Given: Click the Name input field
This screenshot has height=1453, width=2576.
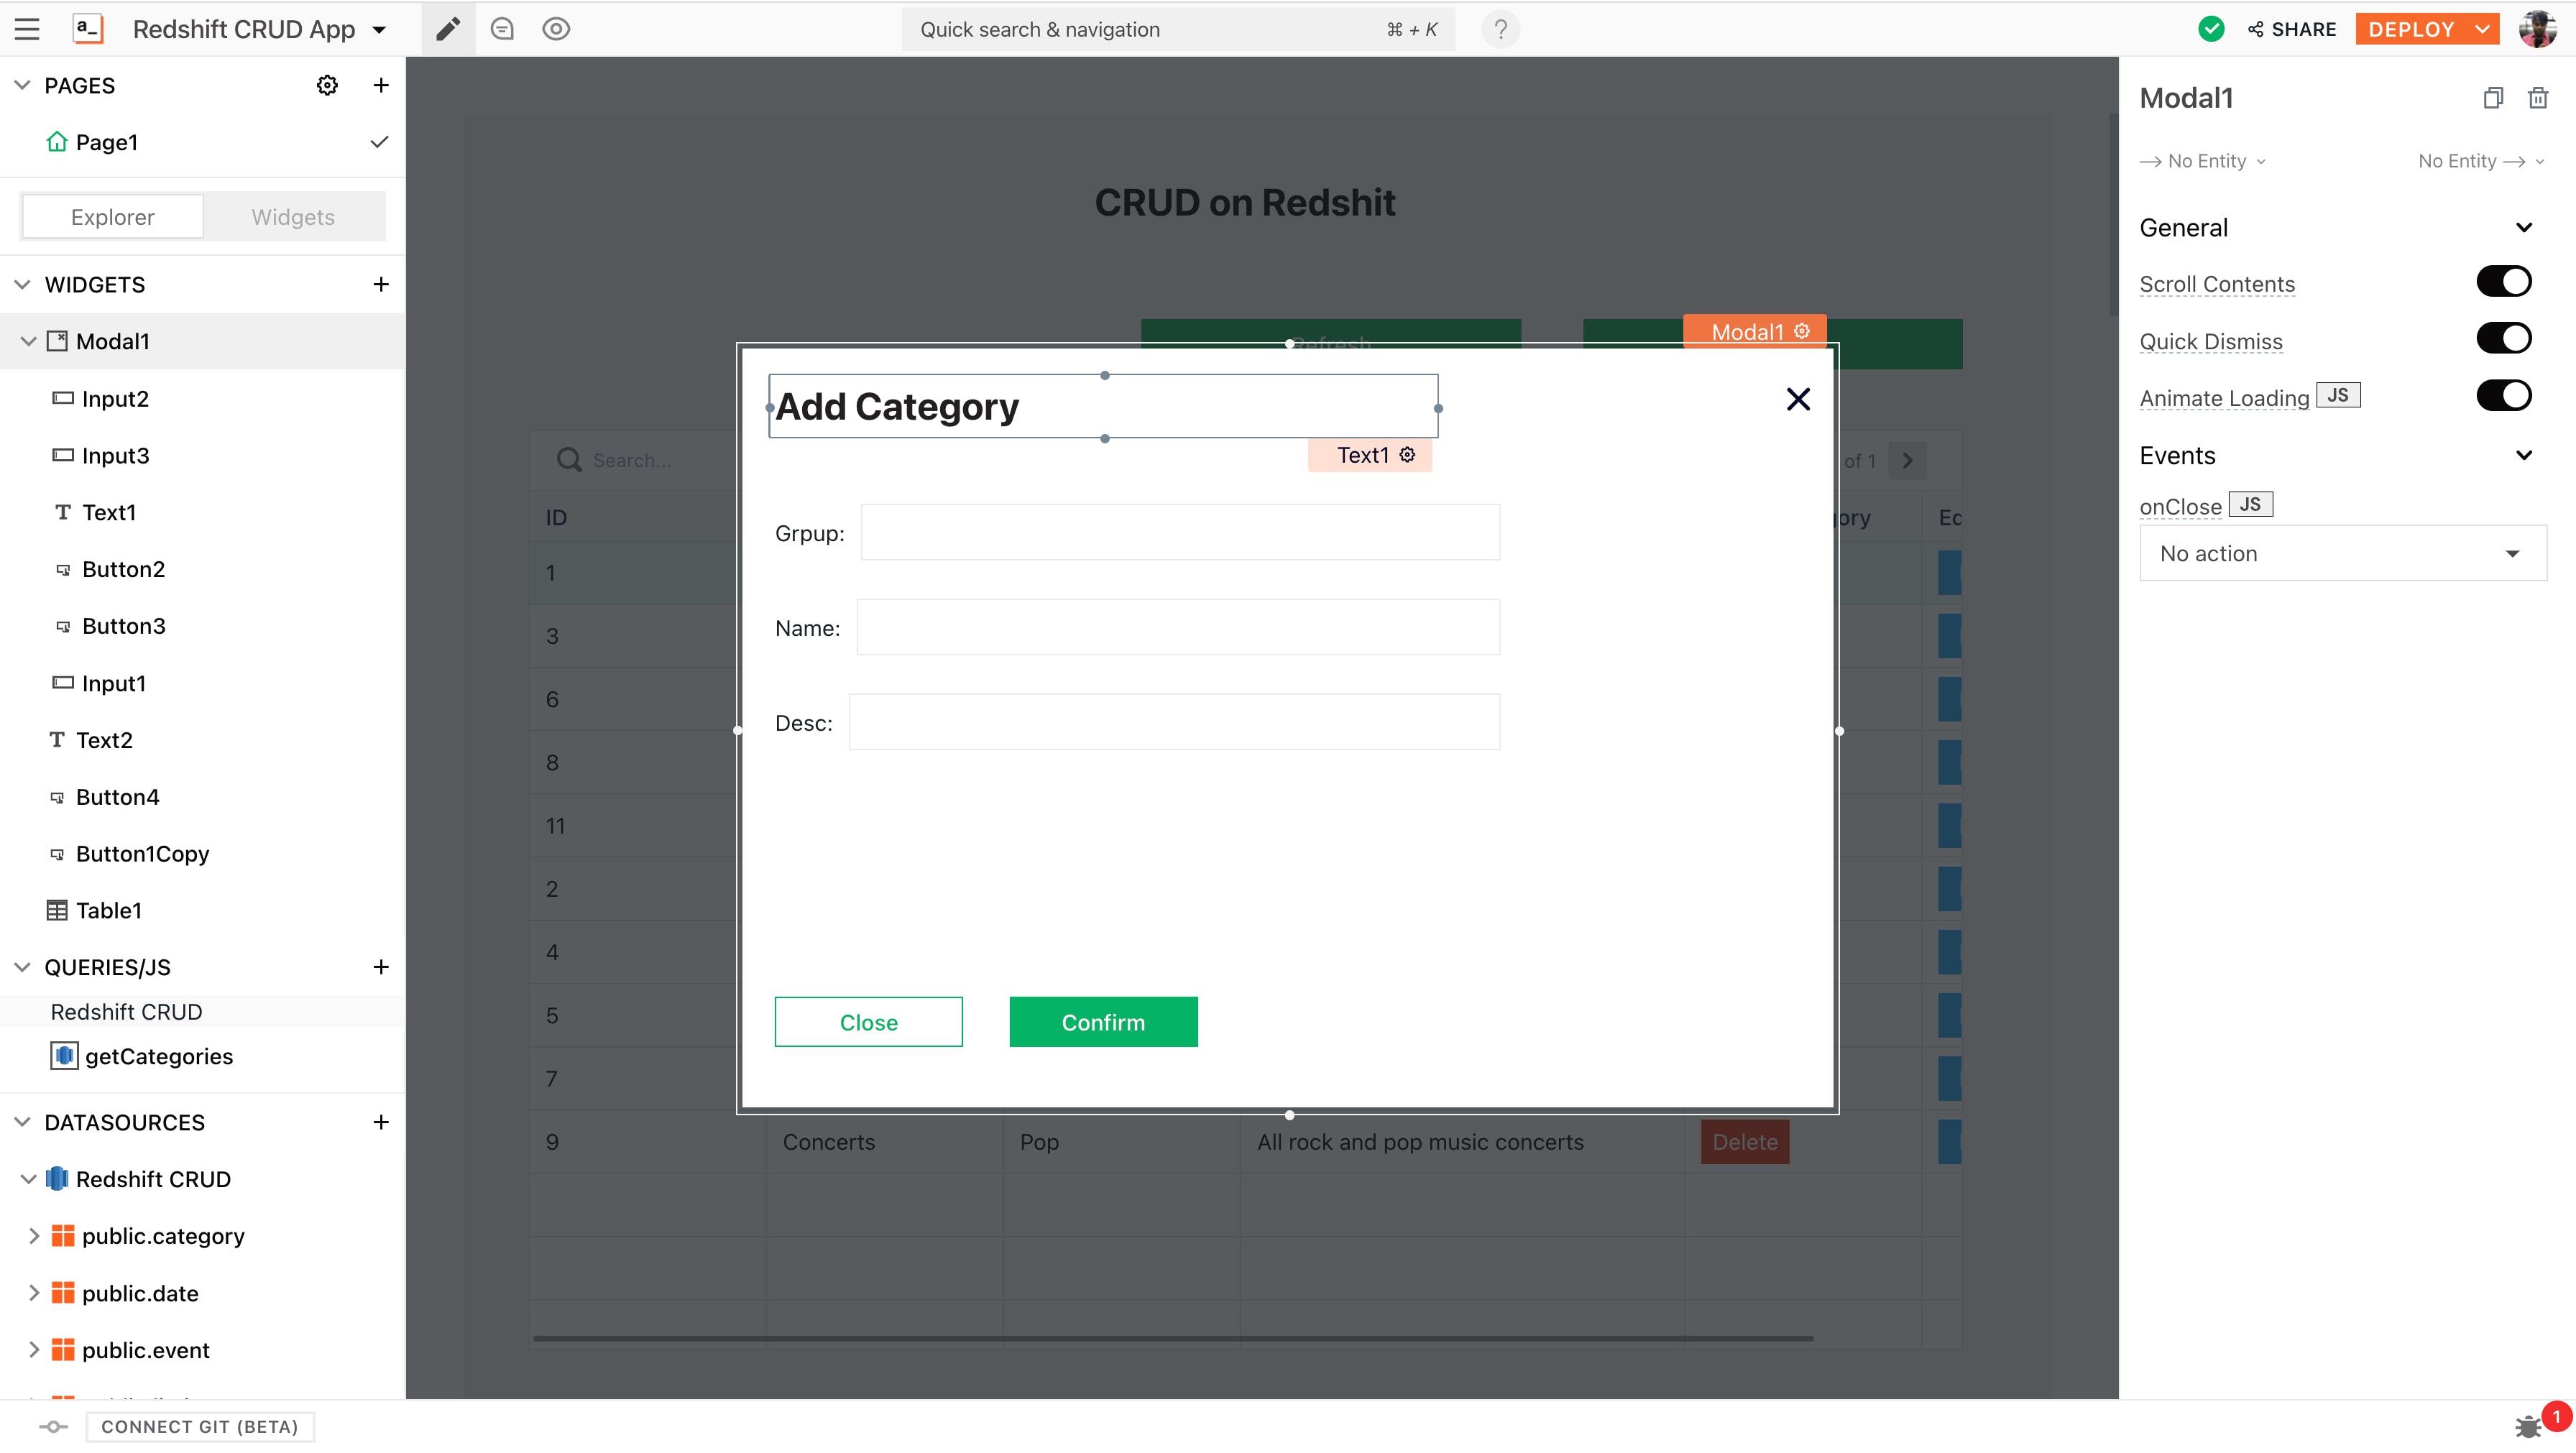Looking at the screenshot, I should (x=1177, y=627).
